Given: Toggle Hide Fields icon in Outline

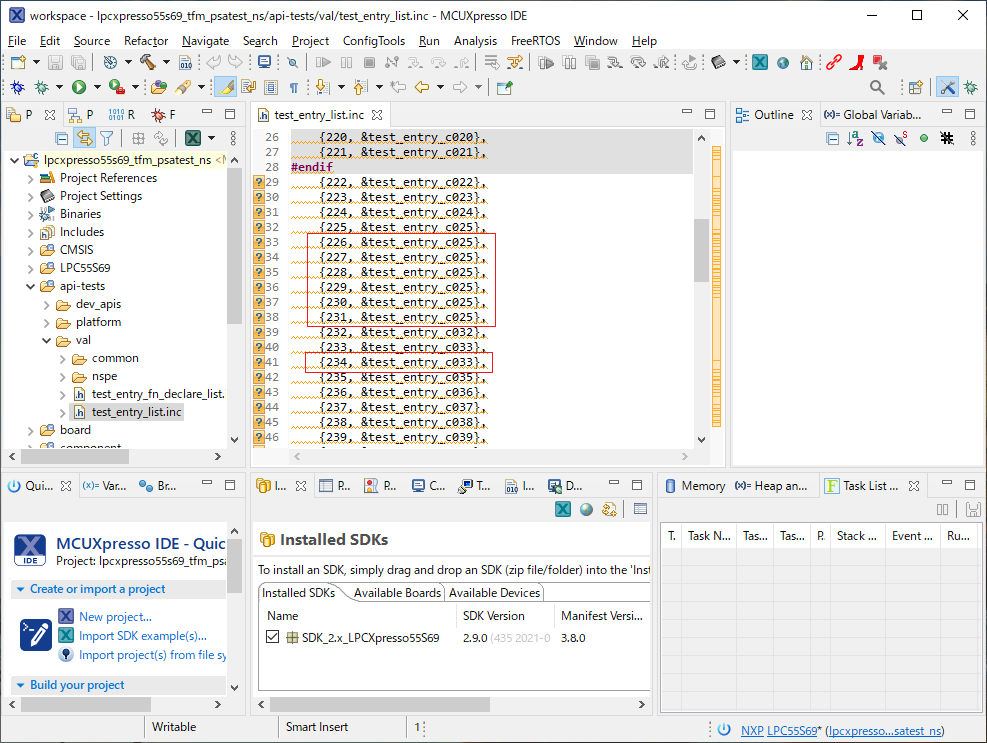Looking at the screenshot, I should click(878, 138).
